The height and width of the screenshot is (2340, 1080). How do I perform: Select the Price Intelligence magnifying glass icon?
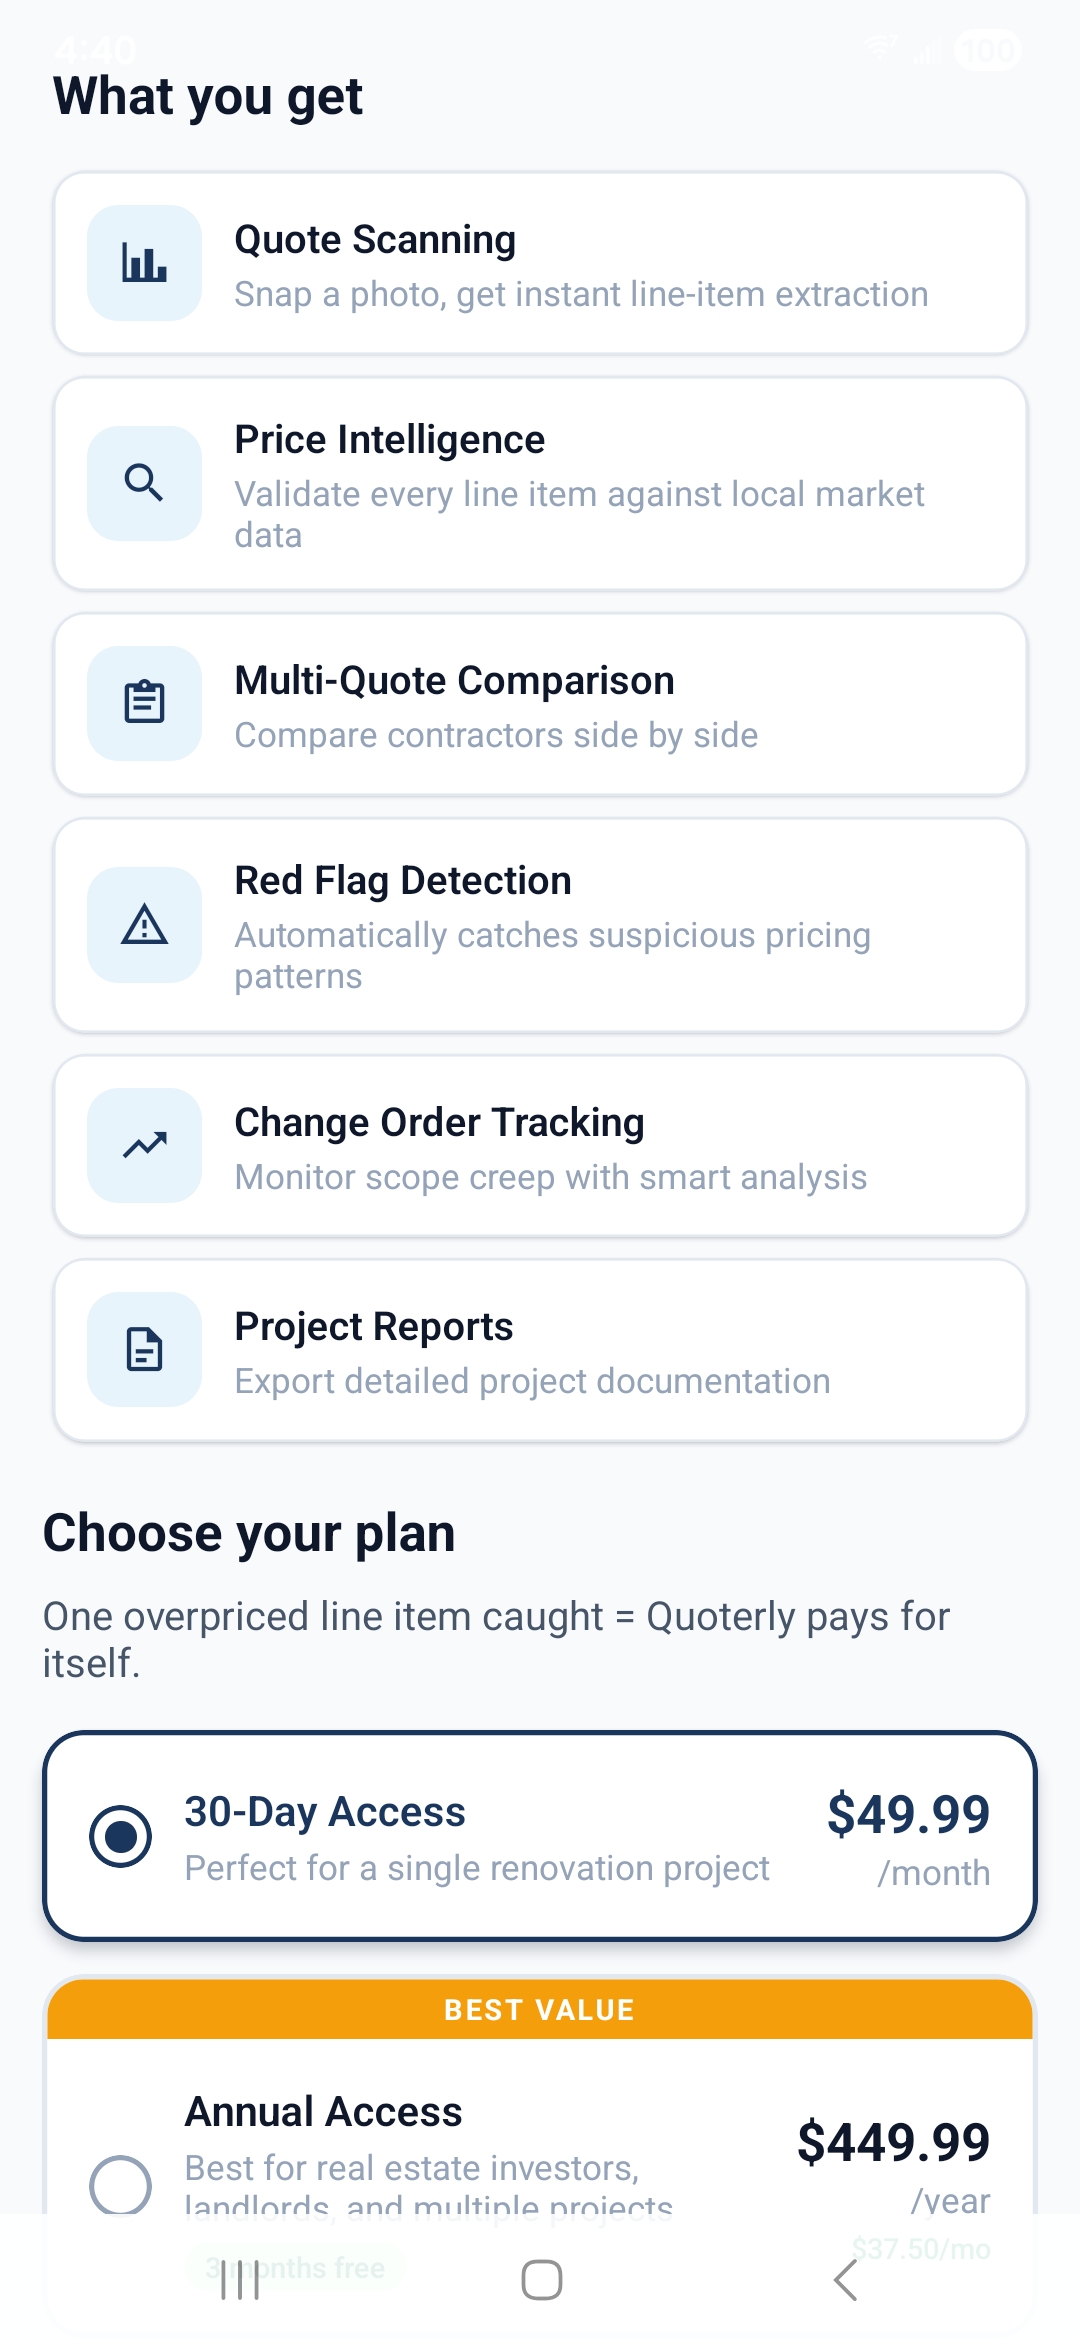coord(145,483)
